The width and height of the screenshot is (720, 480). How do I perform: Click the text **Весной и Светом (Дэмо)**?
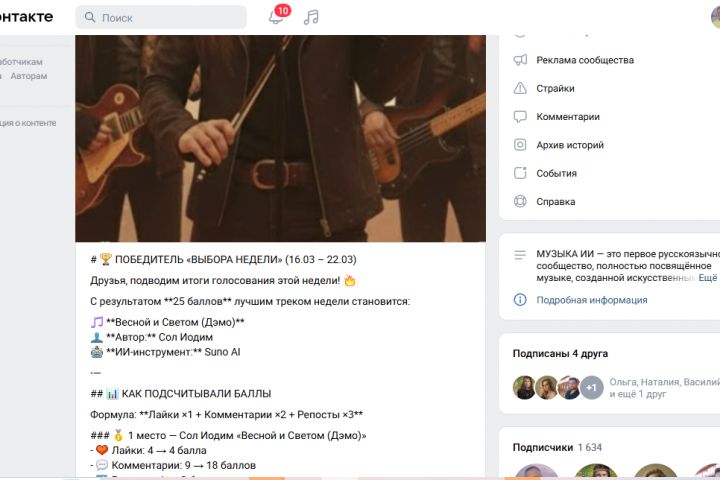[175, 322]
